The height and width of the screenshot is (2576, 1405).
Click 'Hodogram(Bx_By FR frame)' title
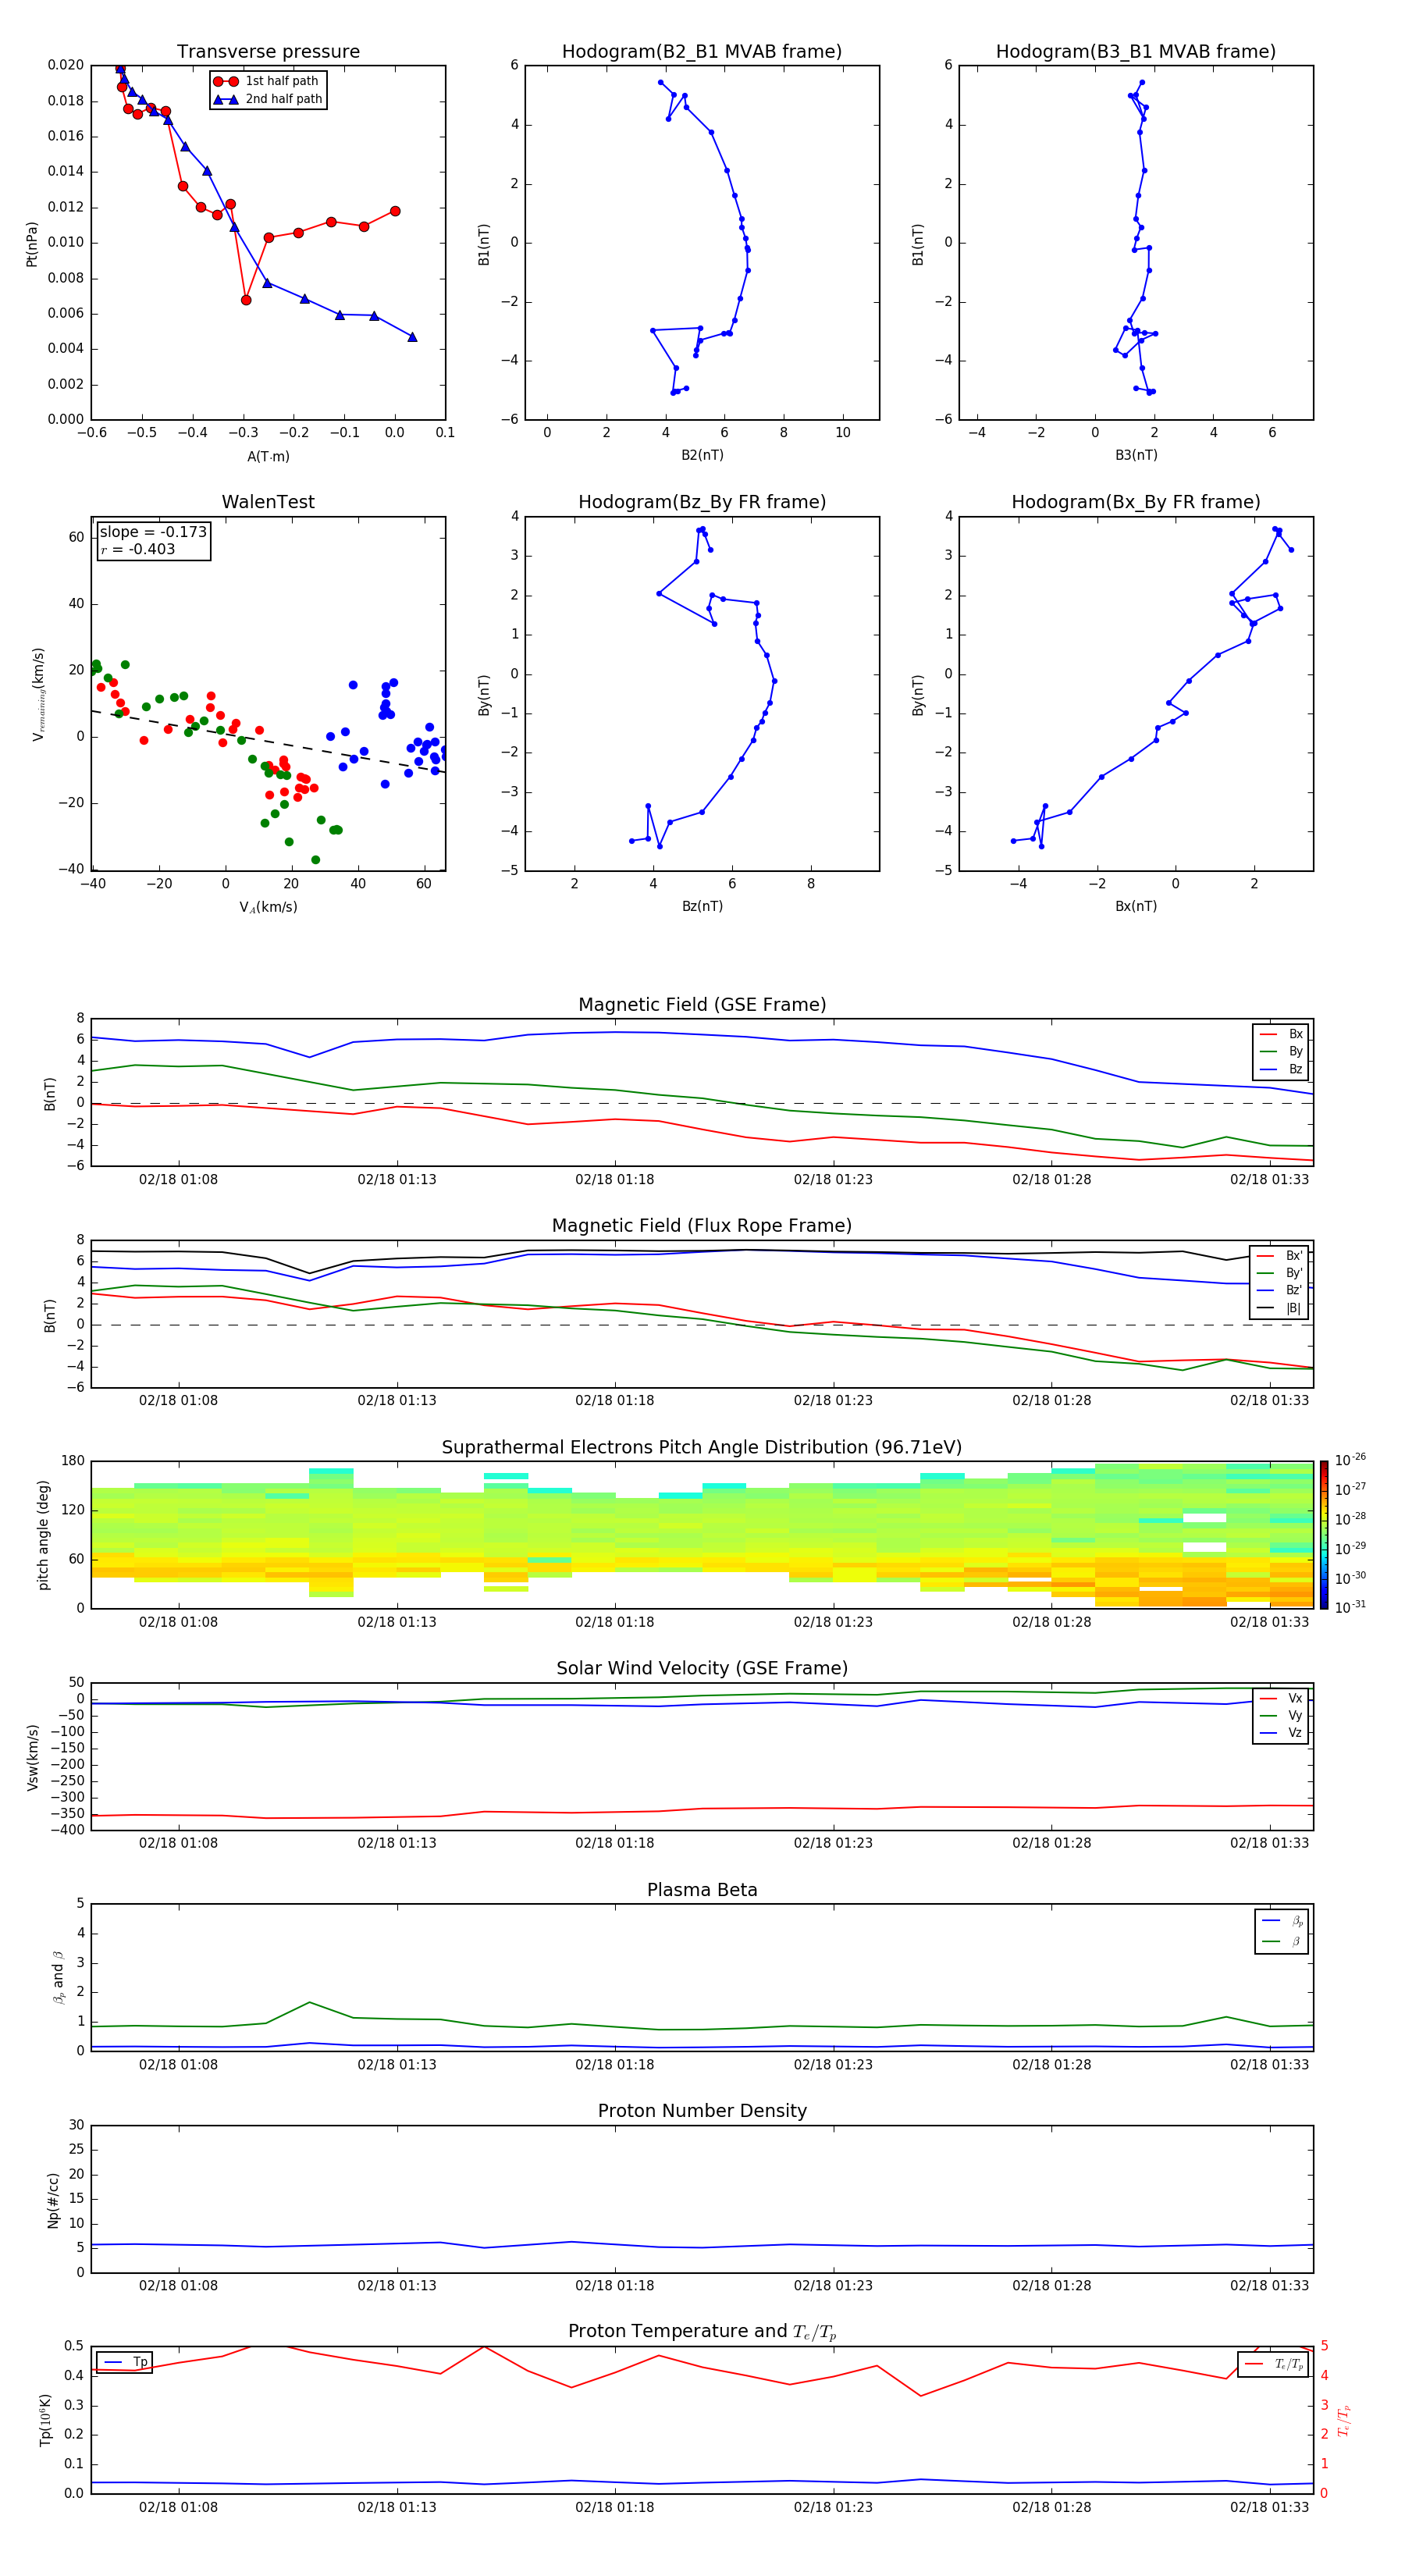tap(1136, 502)
